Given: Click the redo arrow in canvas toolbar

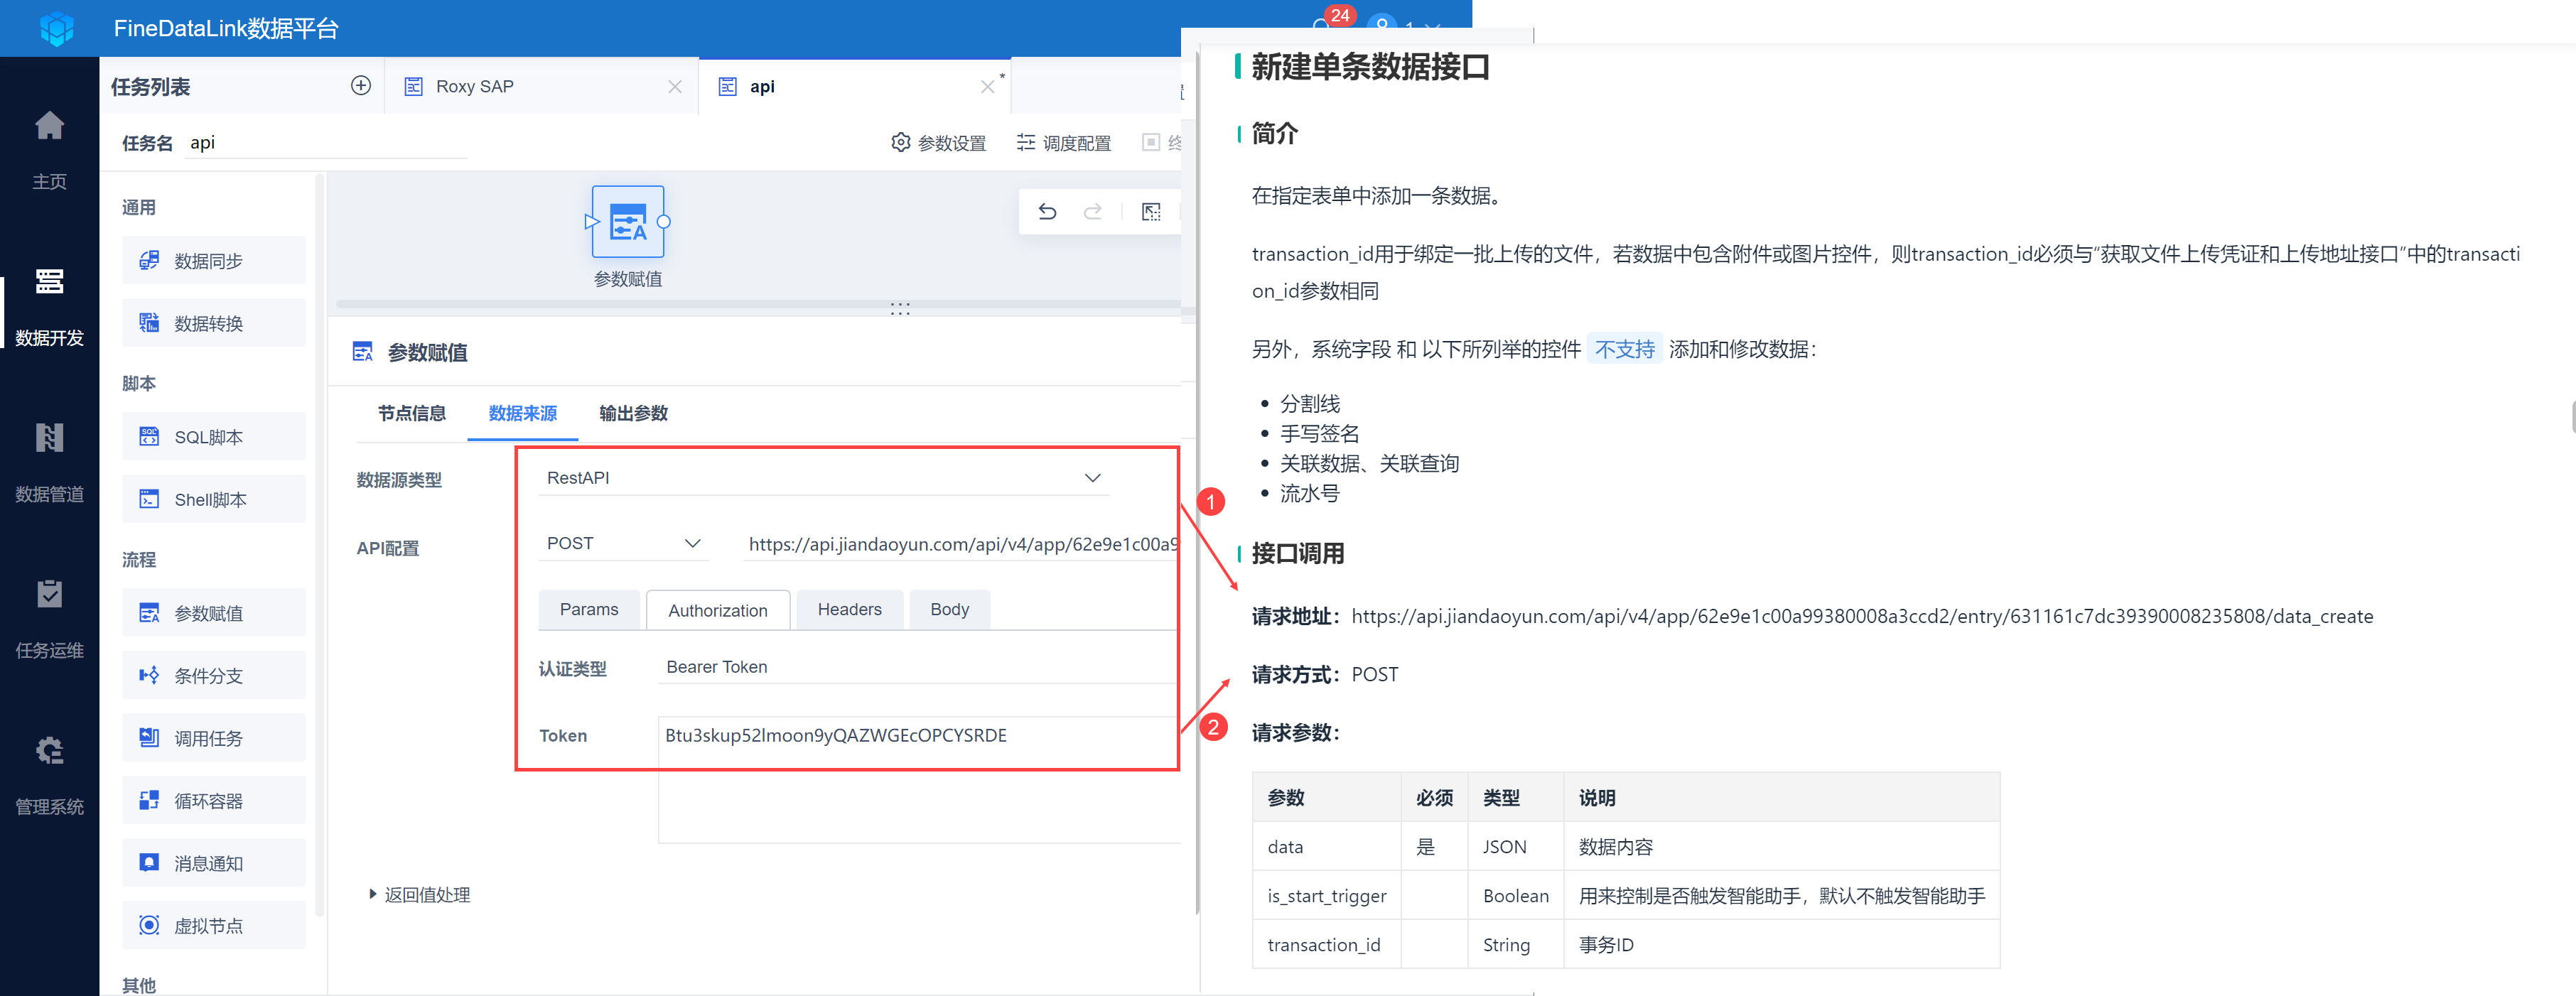Looking at the screenshot, I should (x=1092, y=212).
